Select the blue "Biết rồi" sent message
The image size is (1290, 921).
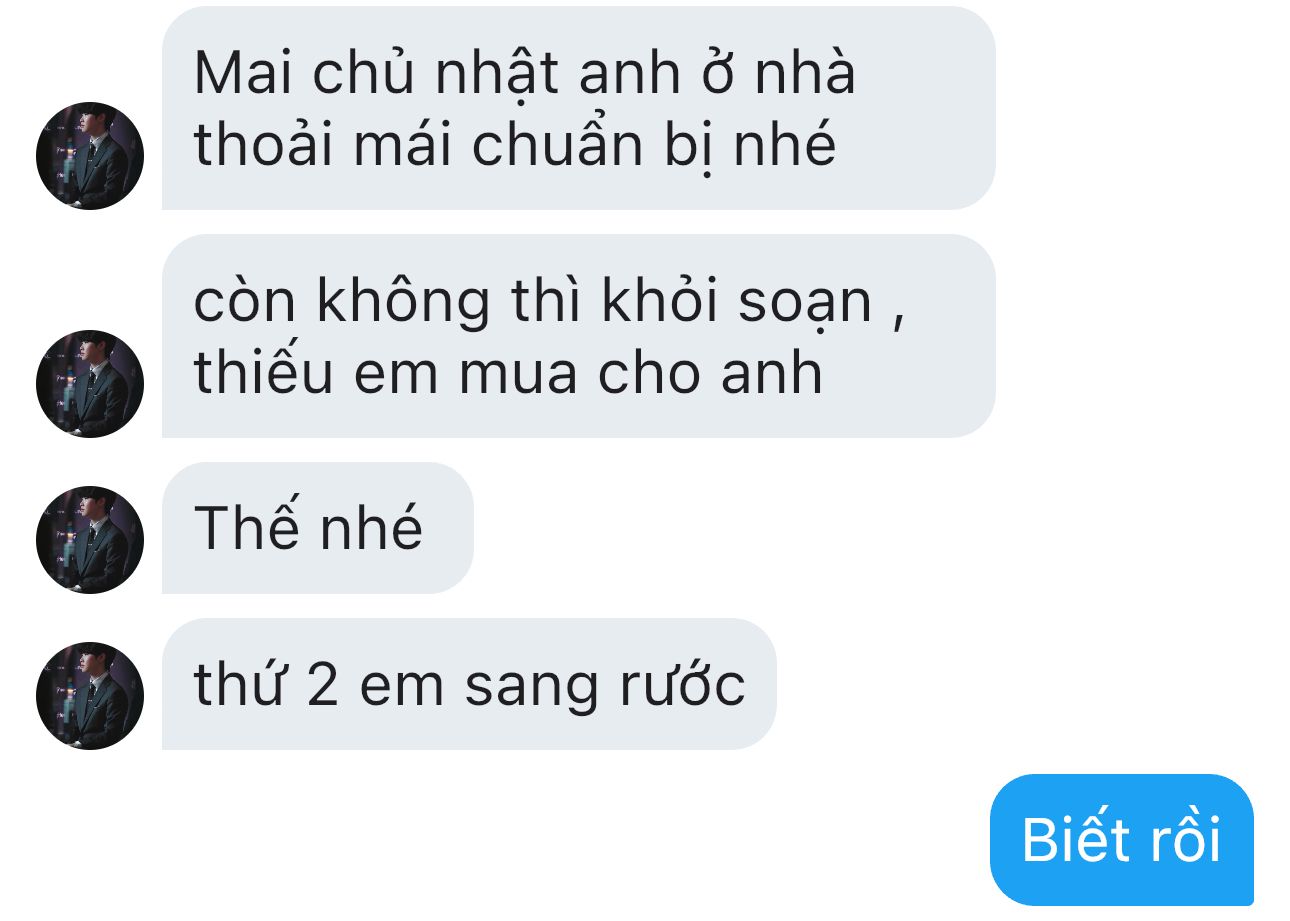pyautogui.click(x=1121, y=840)
